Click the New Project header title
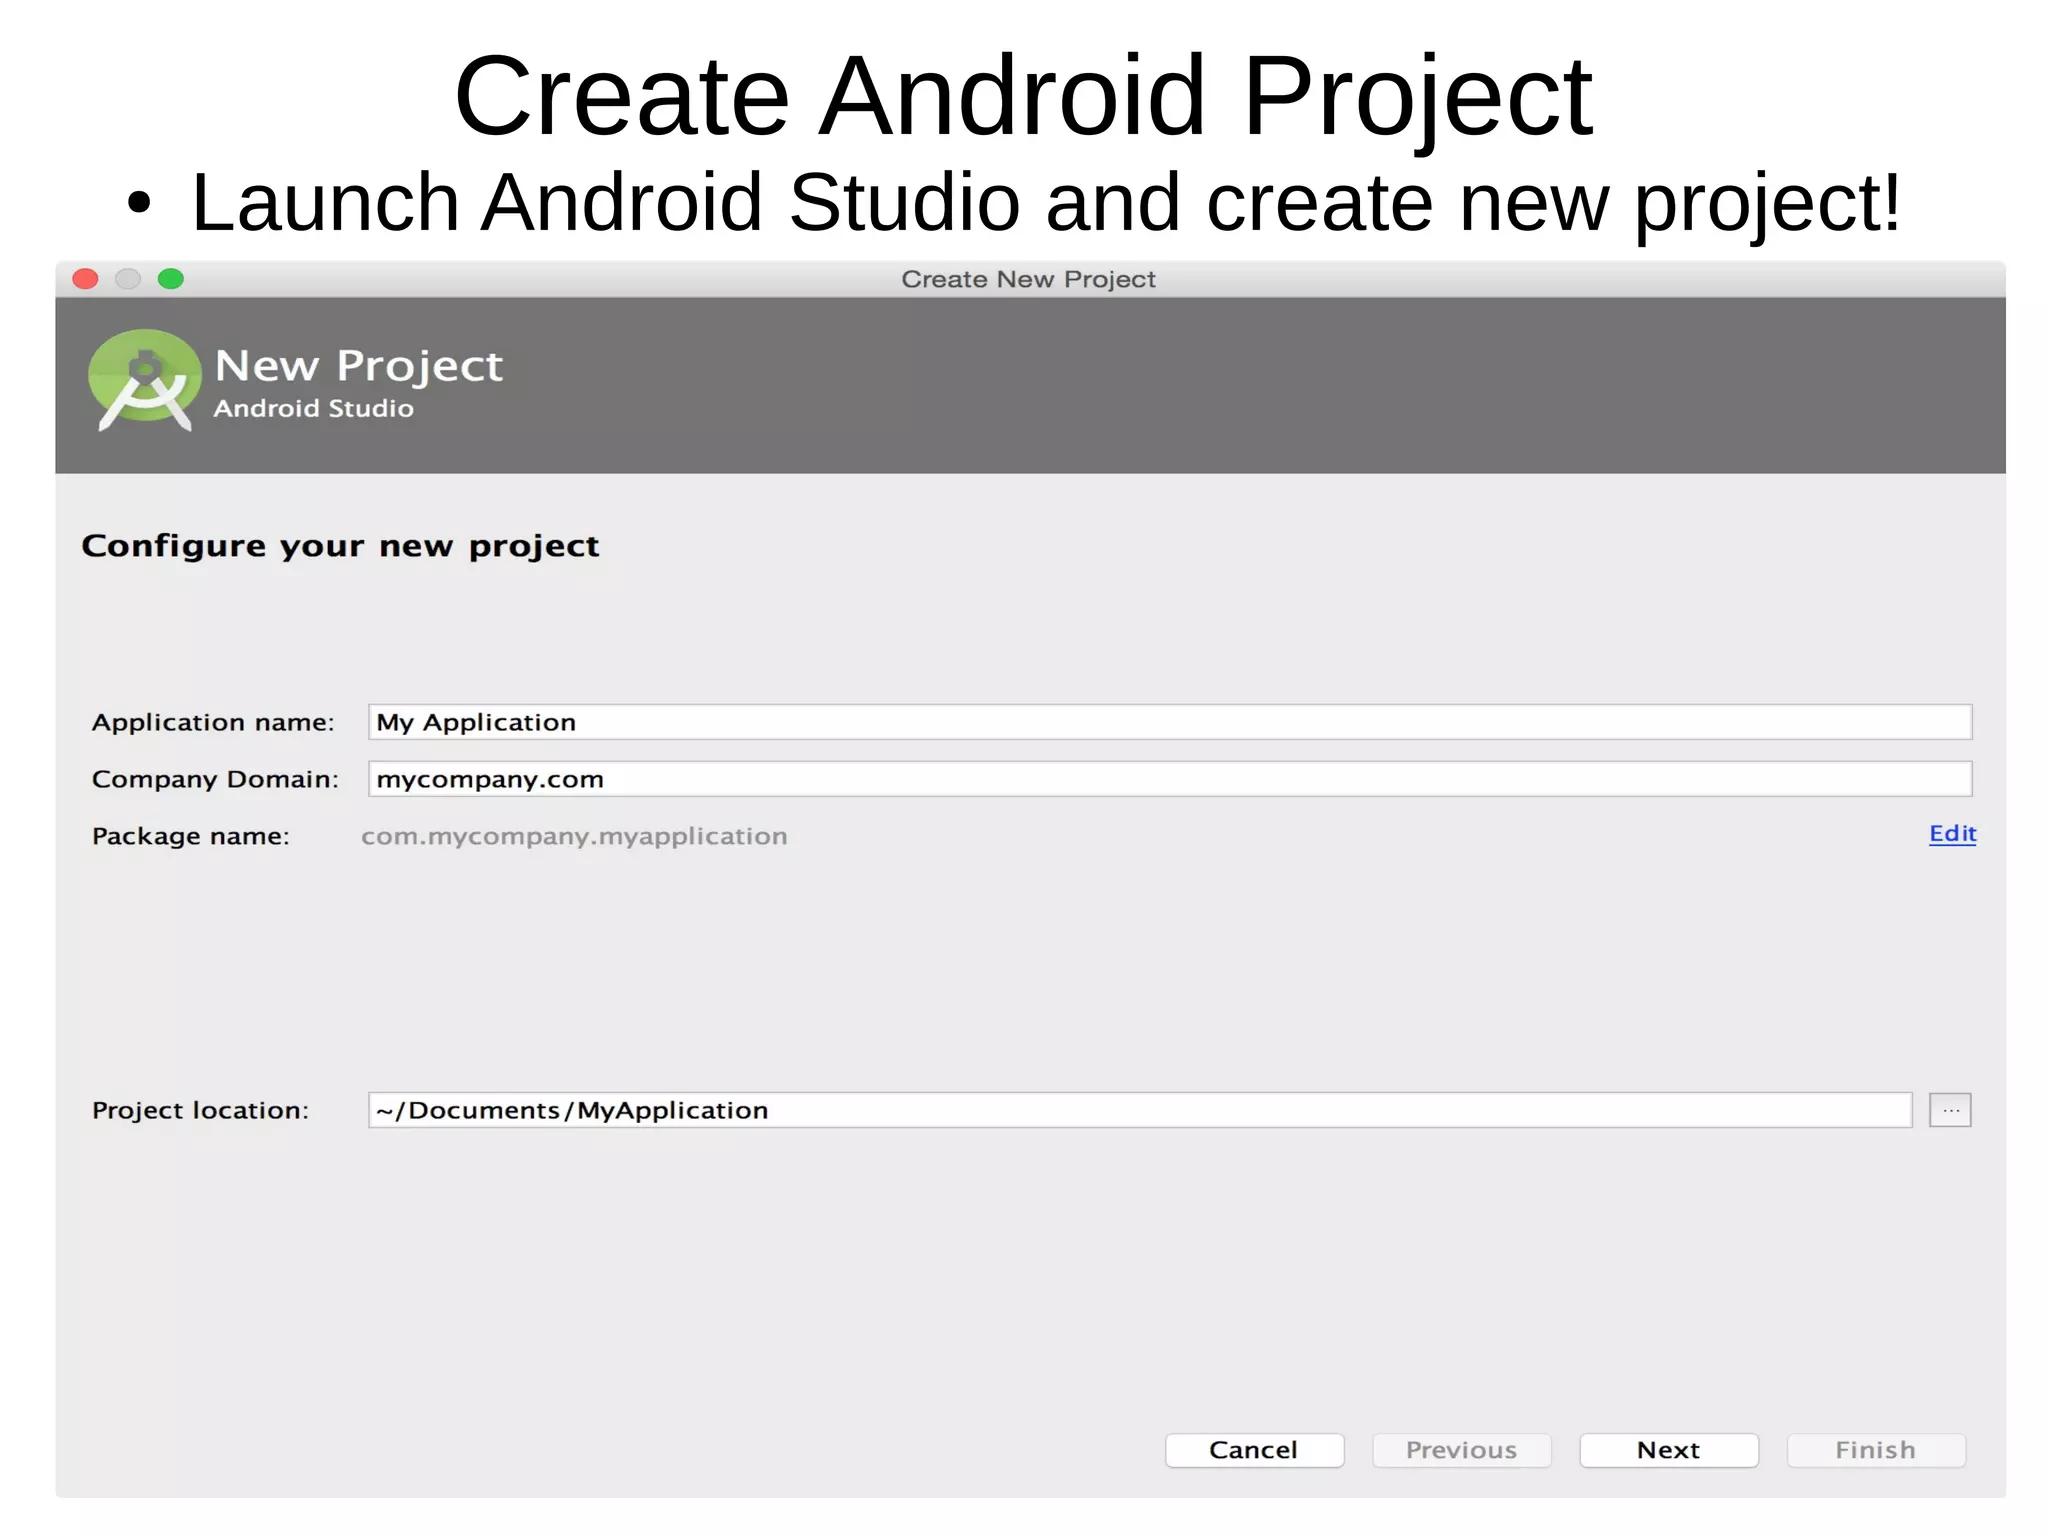Screen dimensions: 2048x1535 (x=358, y=366)
